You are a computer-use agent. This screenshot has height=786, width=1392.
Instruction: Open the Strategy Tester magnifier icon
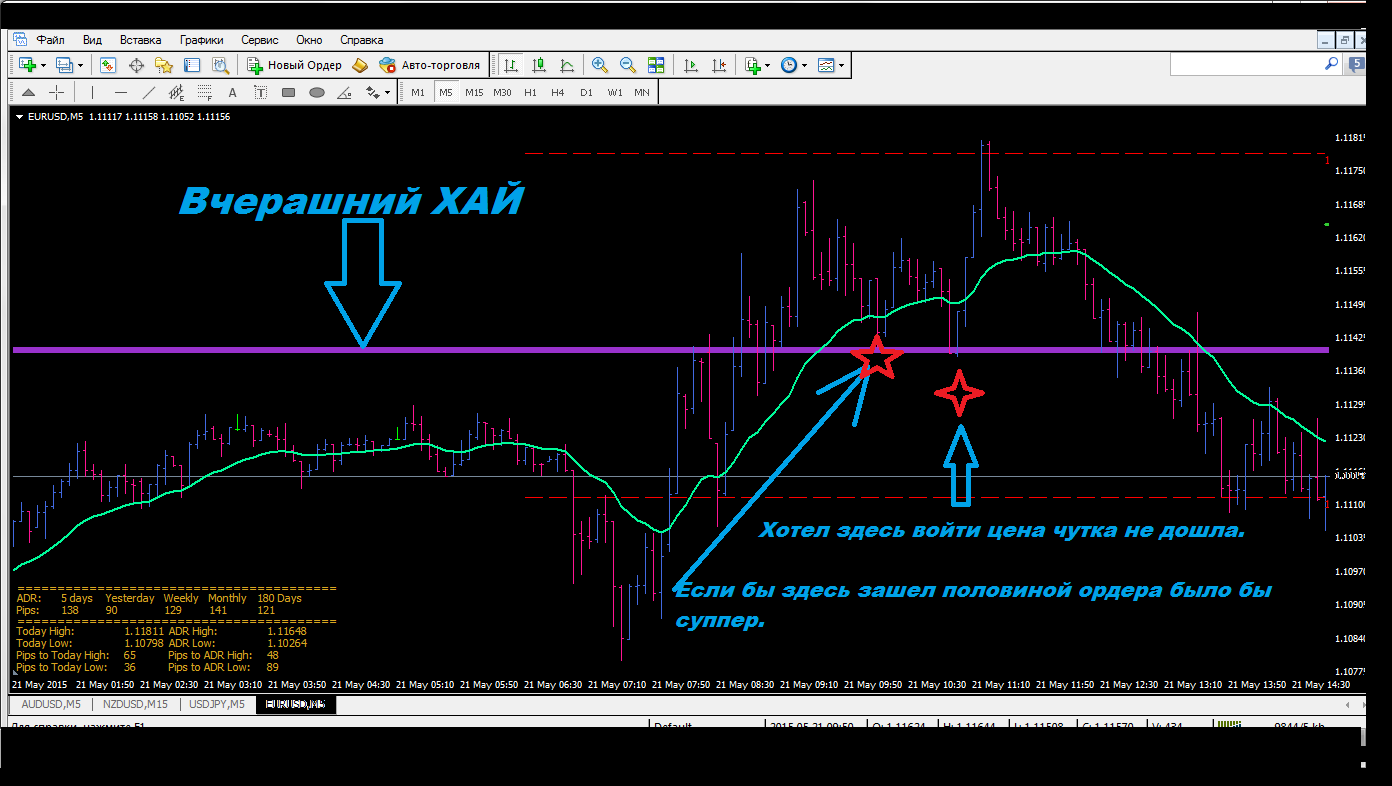pos(220,65)
